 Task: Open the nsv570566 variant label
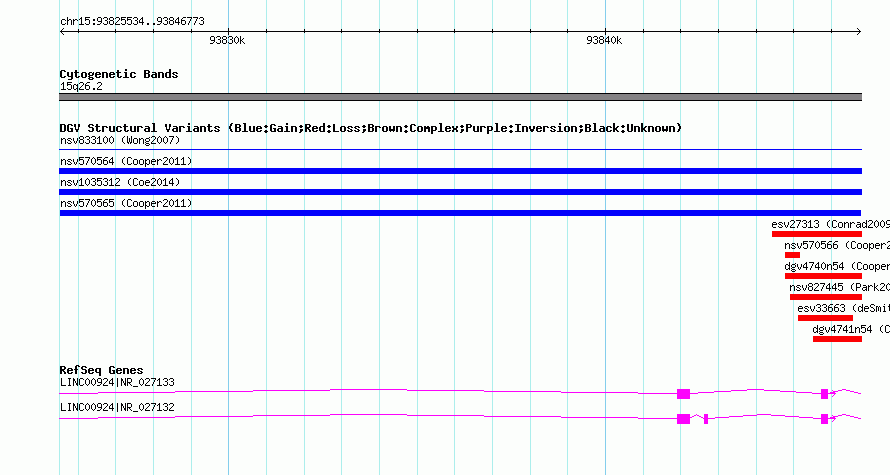point(837,245)
